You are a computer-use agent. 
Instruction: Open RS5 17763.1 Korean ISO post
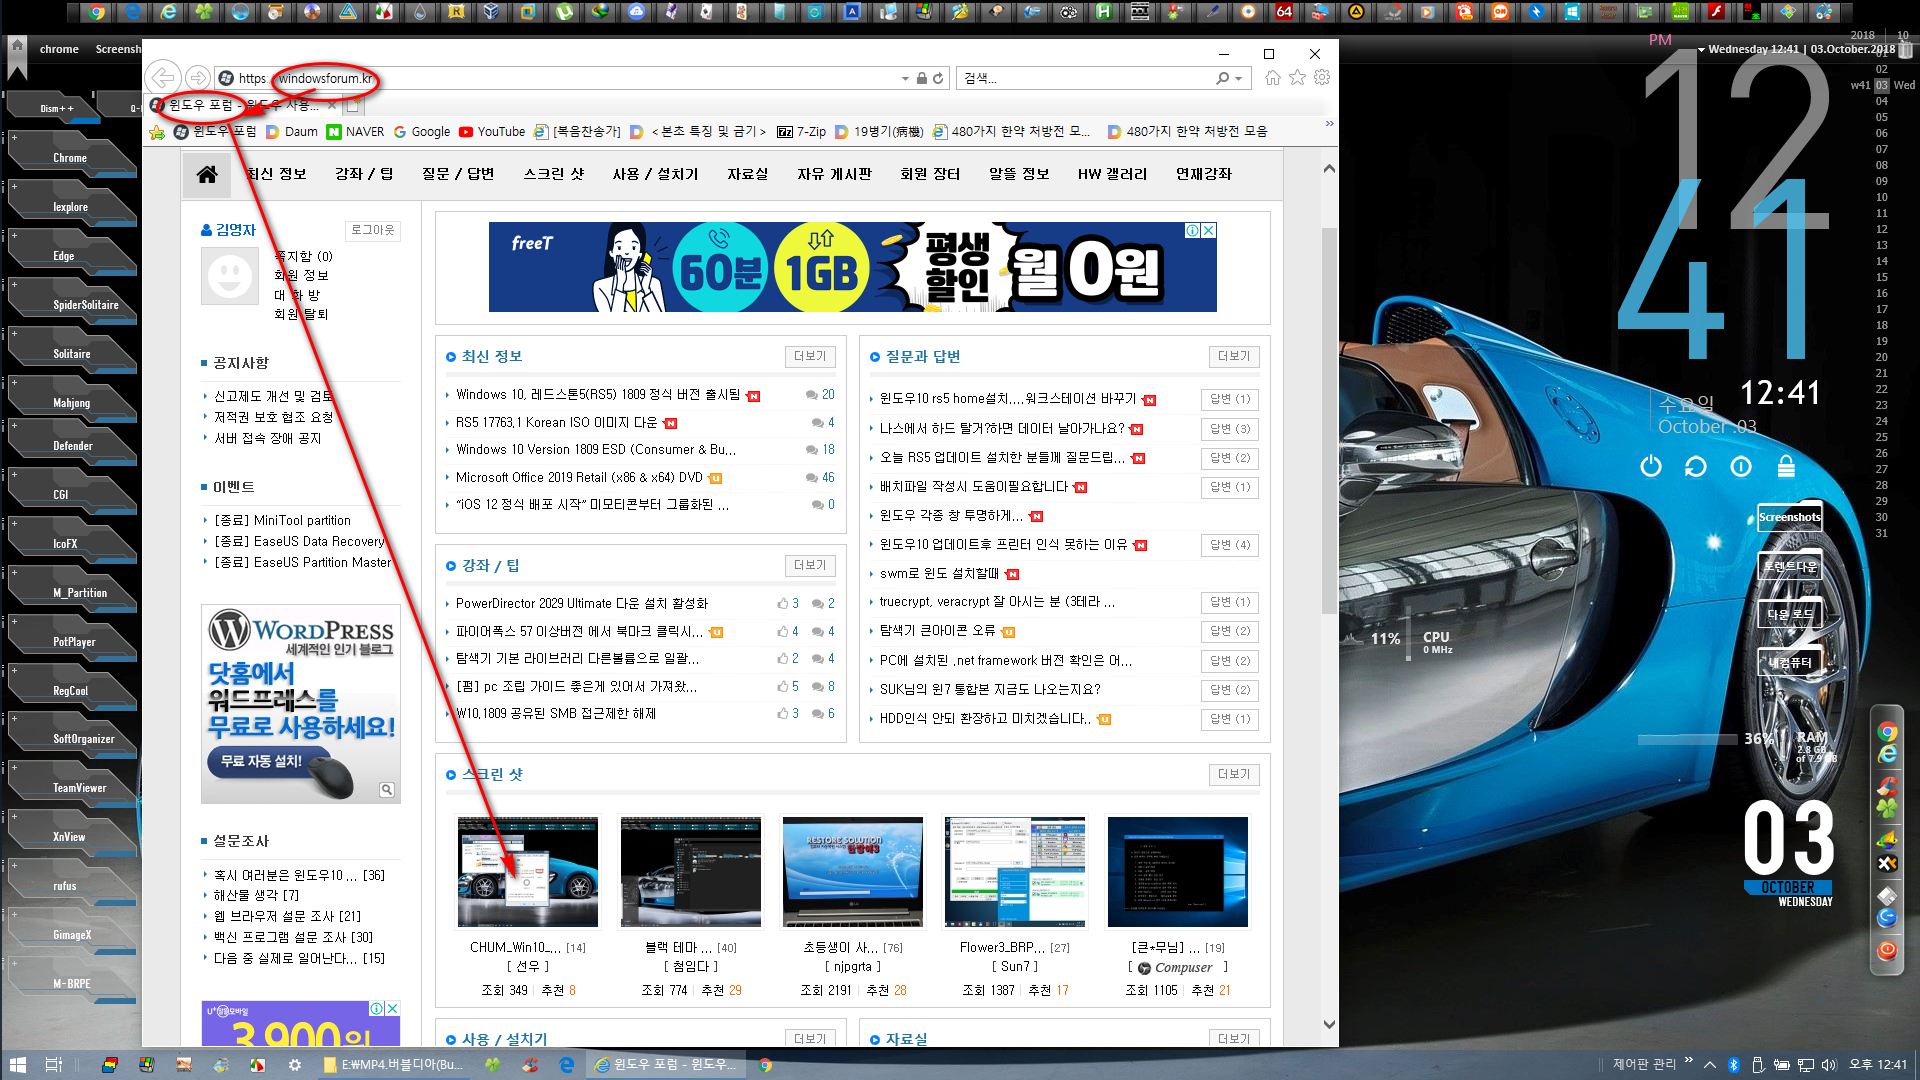pyautogui.click(x=556, y=422)
